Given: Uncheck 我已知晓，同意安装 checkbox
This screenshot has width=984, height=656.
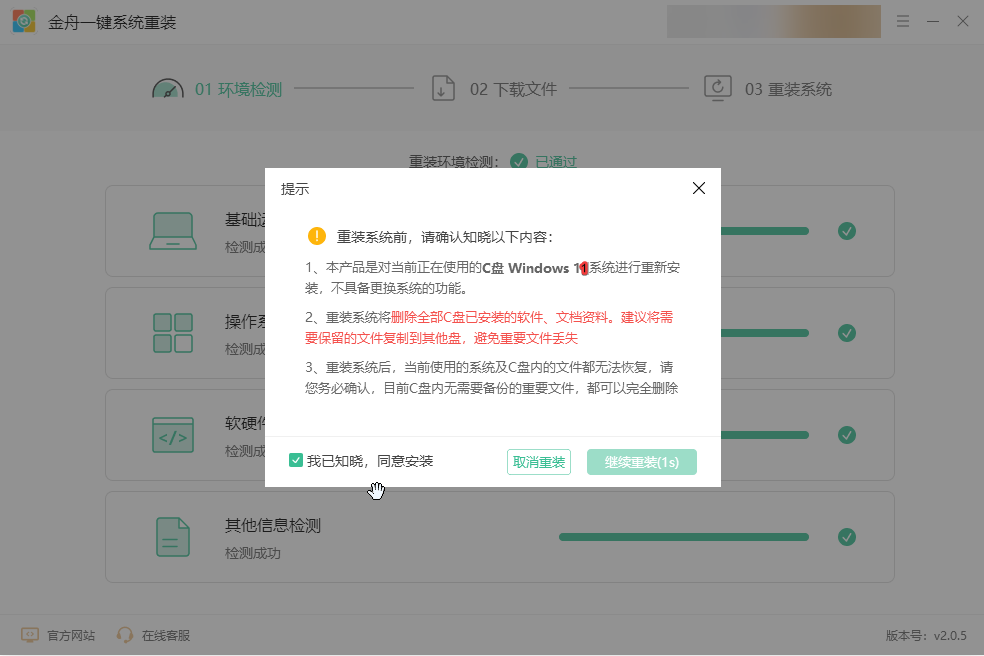Looking at the screenshot, I should pyautogui.click(x=296, y=461).
